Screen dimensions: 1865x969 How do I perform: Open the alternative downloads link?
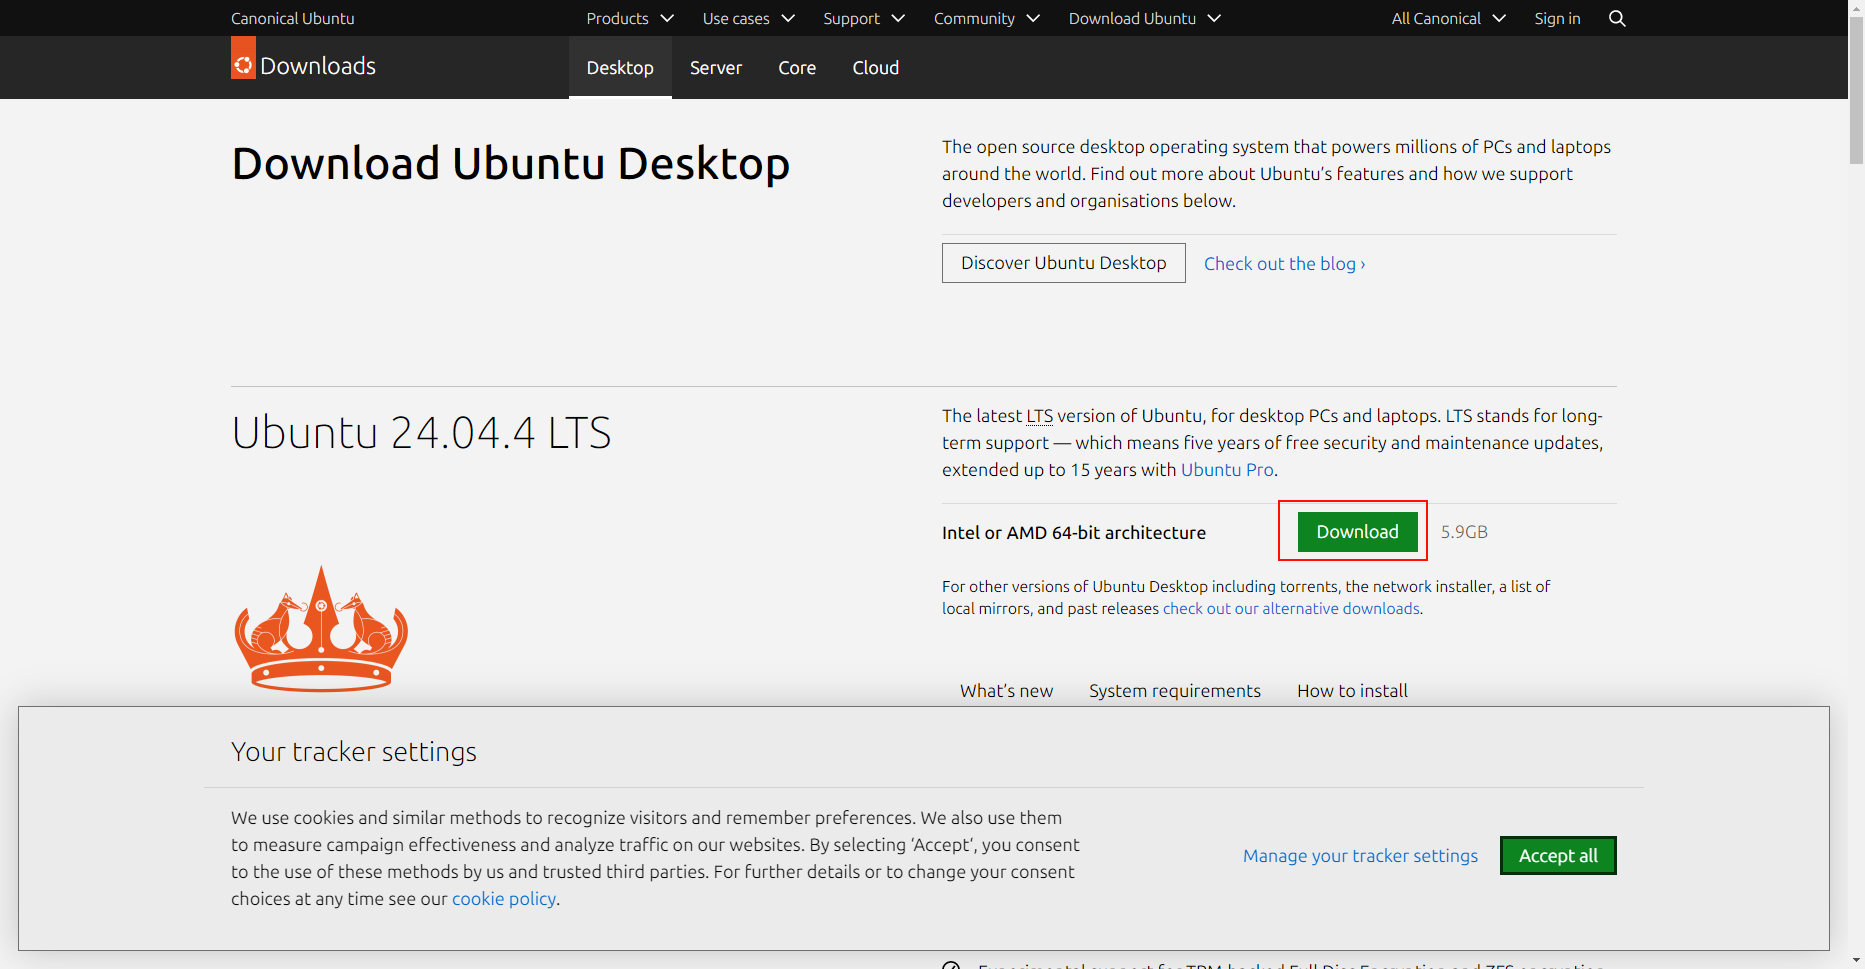pos(1291,608)
